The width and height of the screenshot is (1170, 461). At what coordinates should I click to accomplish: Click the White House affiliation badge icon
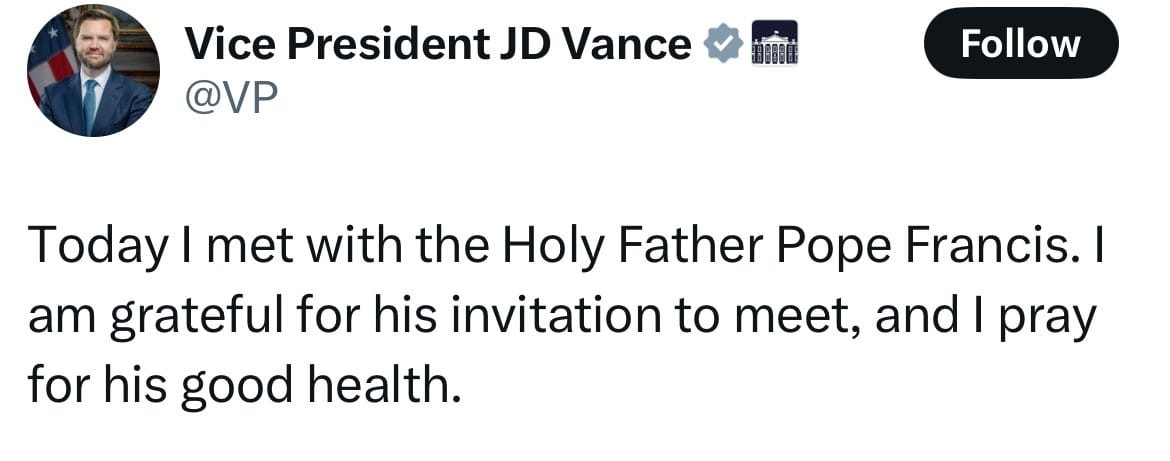coord(774,44)
